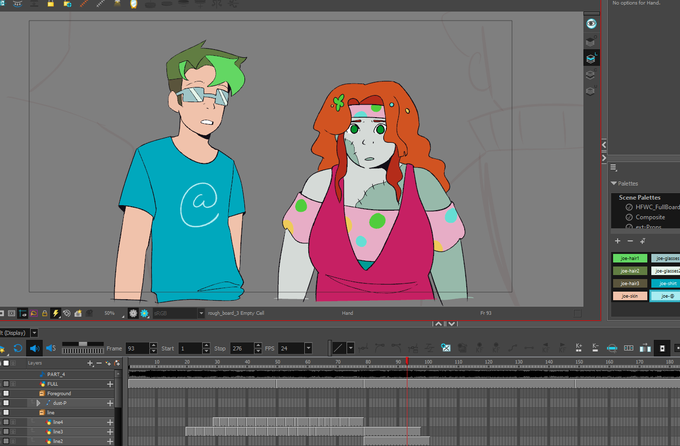Open the 50% zoom level menu
The height and width of the screenshot is (446, 680).
(x=112, y=313)
